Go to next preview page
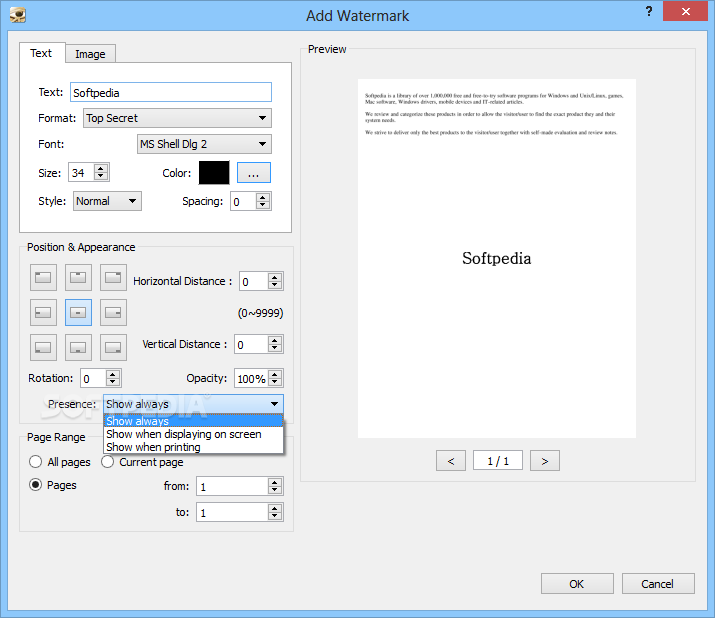715x618 pixels. pos(545,461)
